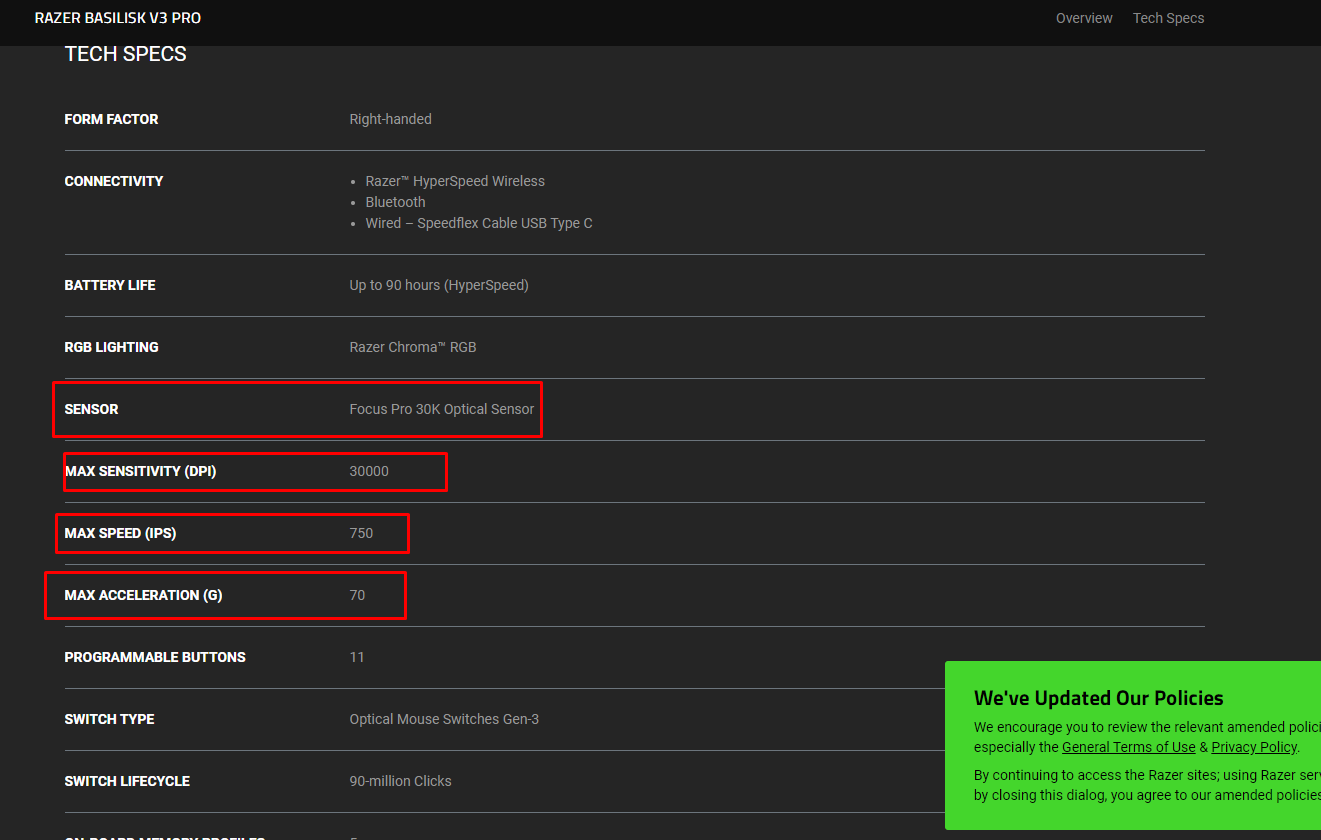Image resolution: width=1321 pixels, height=840 pixels.
Task: Click the "750" max speed value
Action: 361,533
